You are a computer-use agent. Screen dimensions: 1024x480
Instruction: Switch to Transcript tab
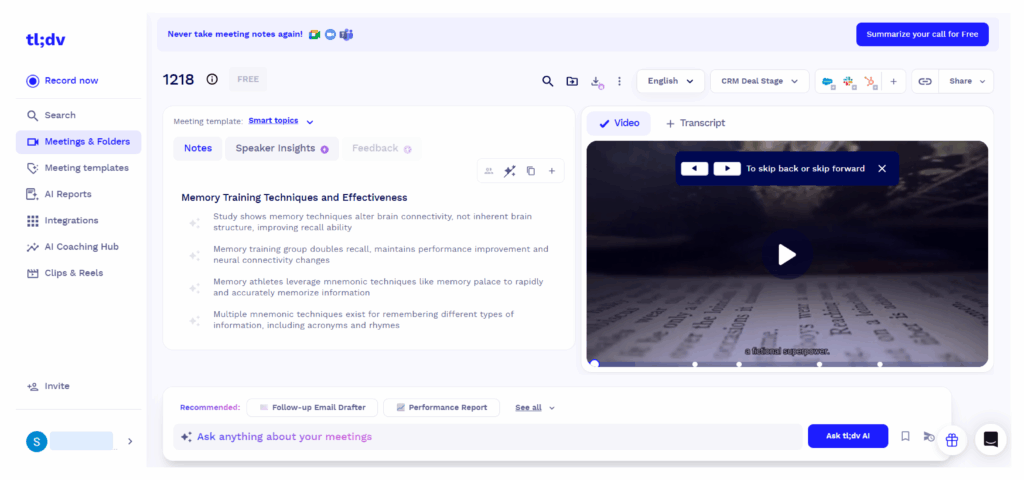(x=695, y=123)
